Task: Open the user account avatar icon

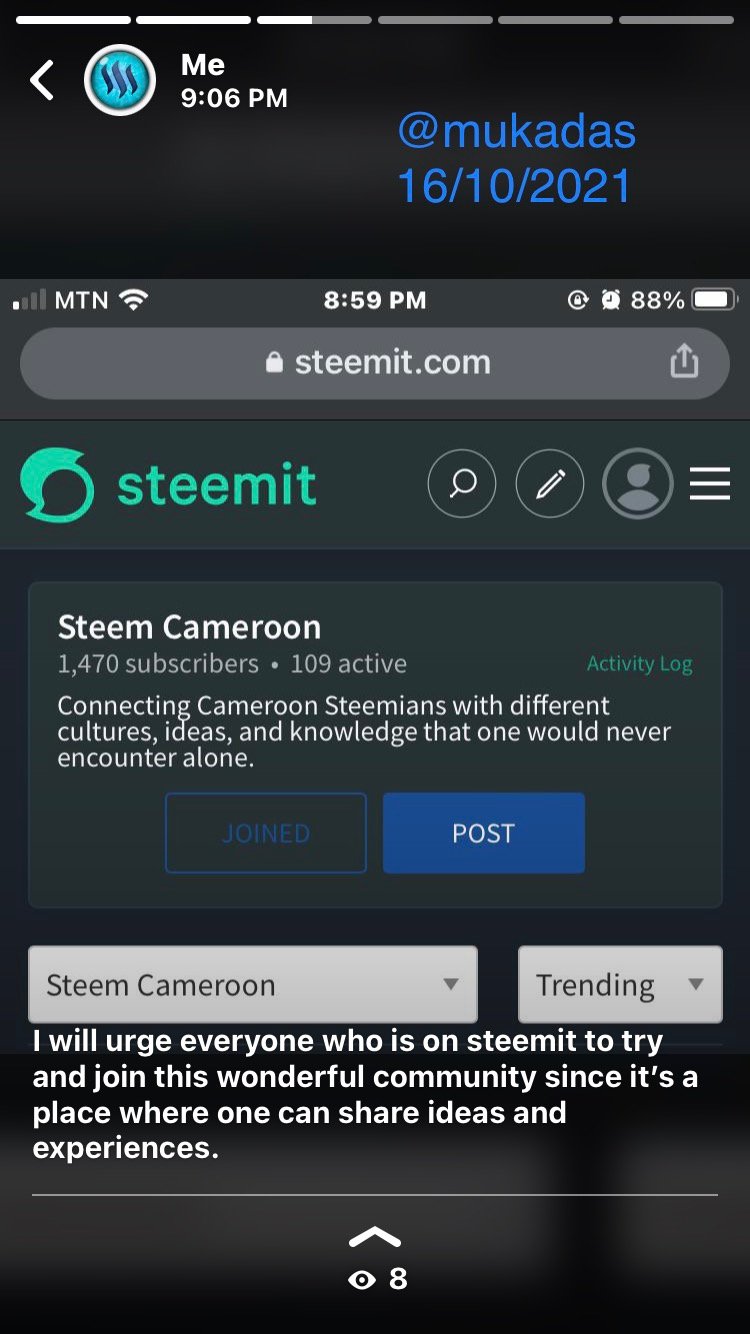Action: point(637,484)
